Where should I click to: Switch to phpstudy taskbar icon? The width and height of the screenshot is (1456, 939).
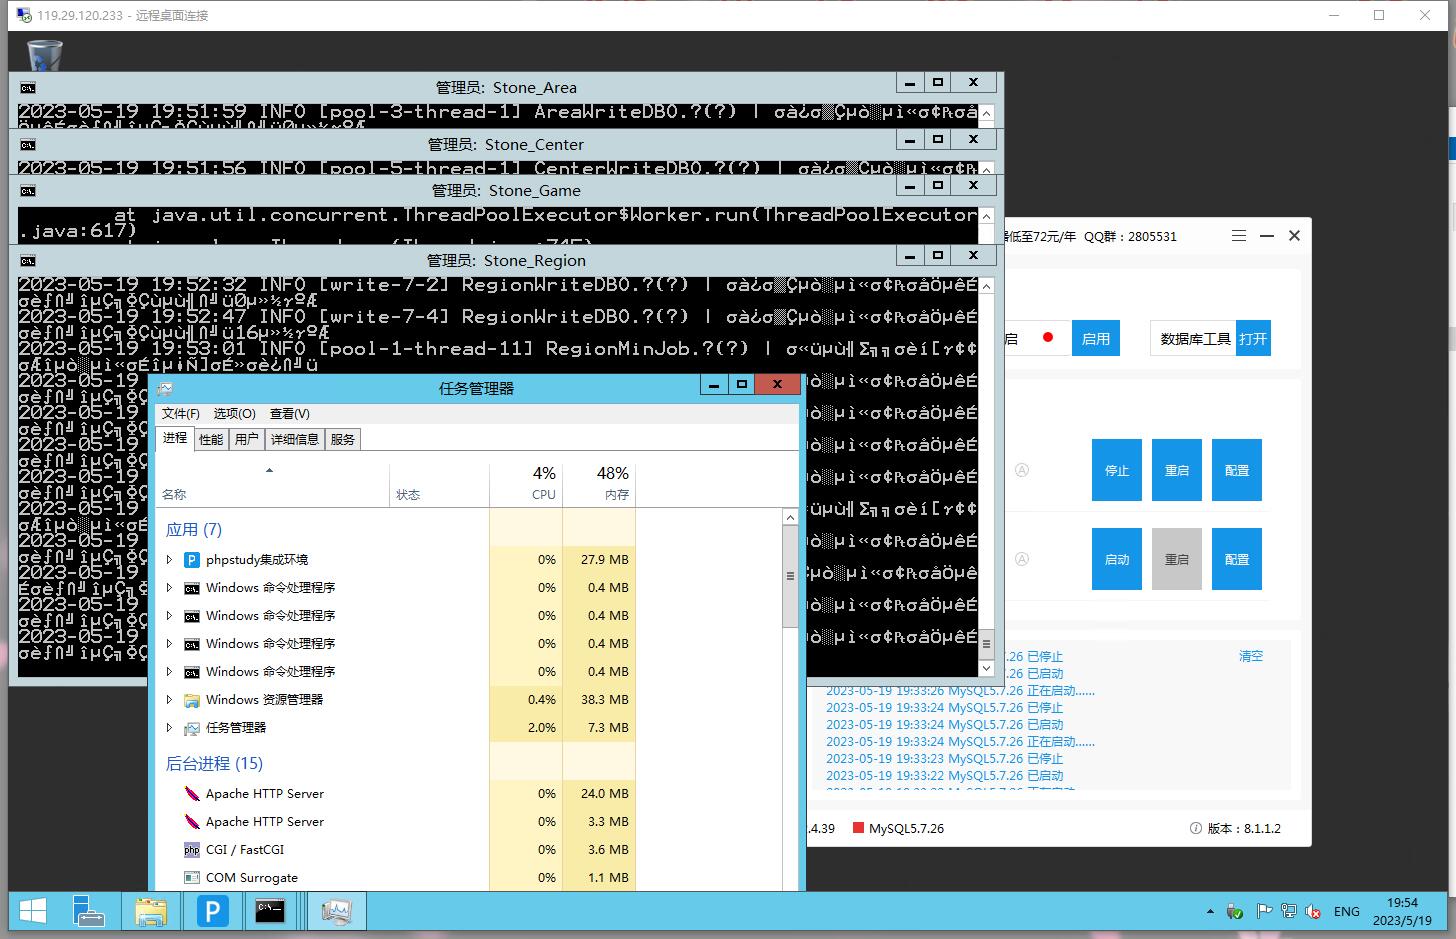click(212, 911)
